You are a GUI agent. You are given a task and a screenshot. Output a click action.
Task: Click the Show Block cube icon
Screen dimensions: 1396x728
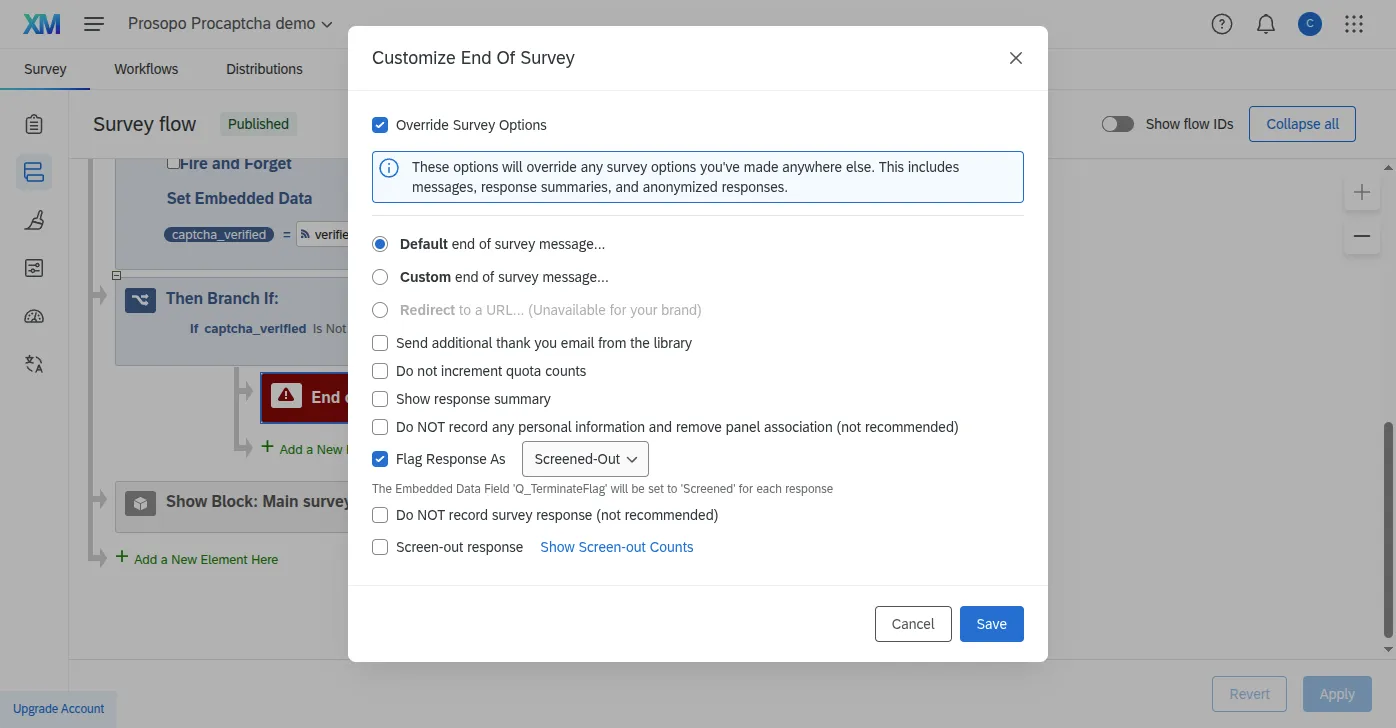click(x=141, y=504)
